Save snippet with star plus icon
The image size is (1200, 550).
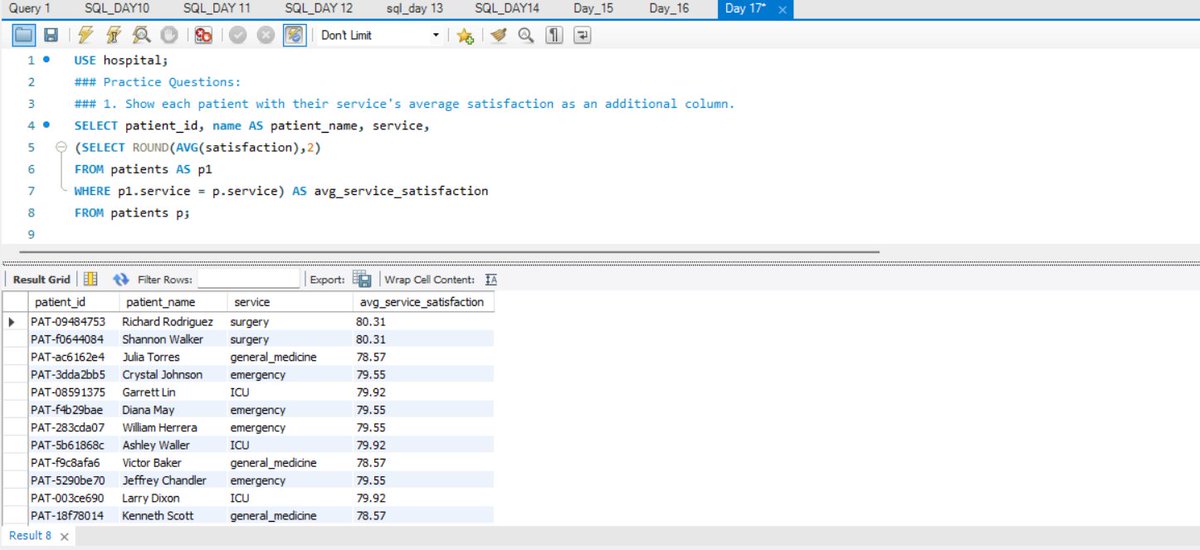pos(465,35)
